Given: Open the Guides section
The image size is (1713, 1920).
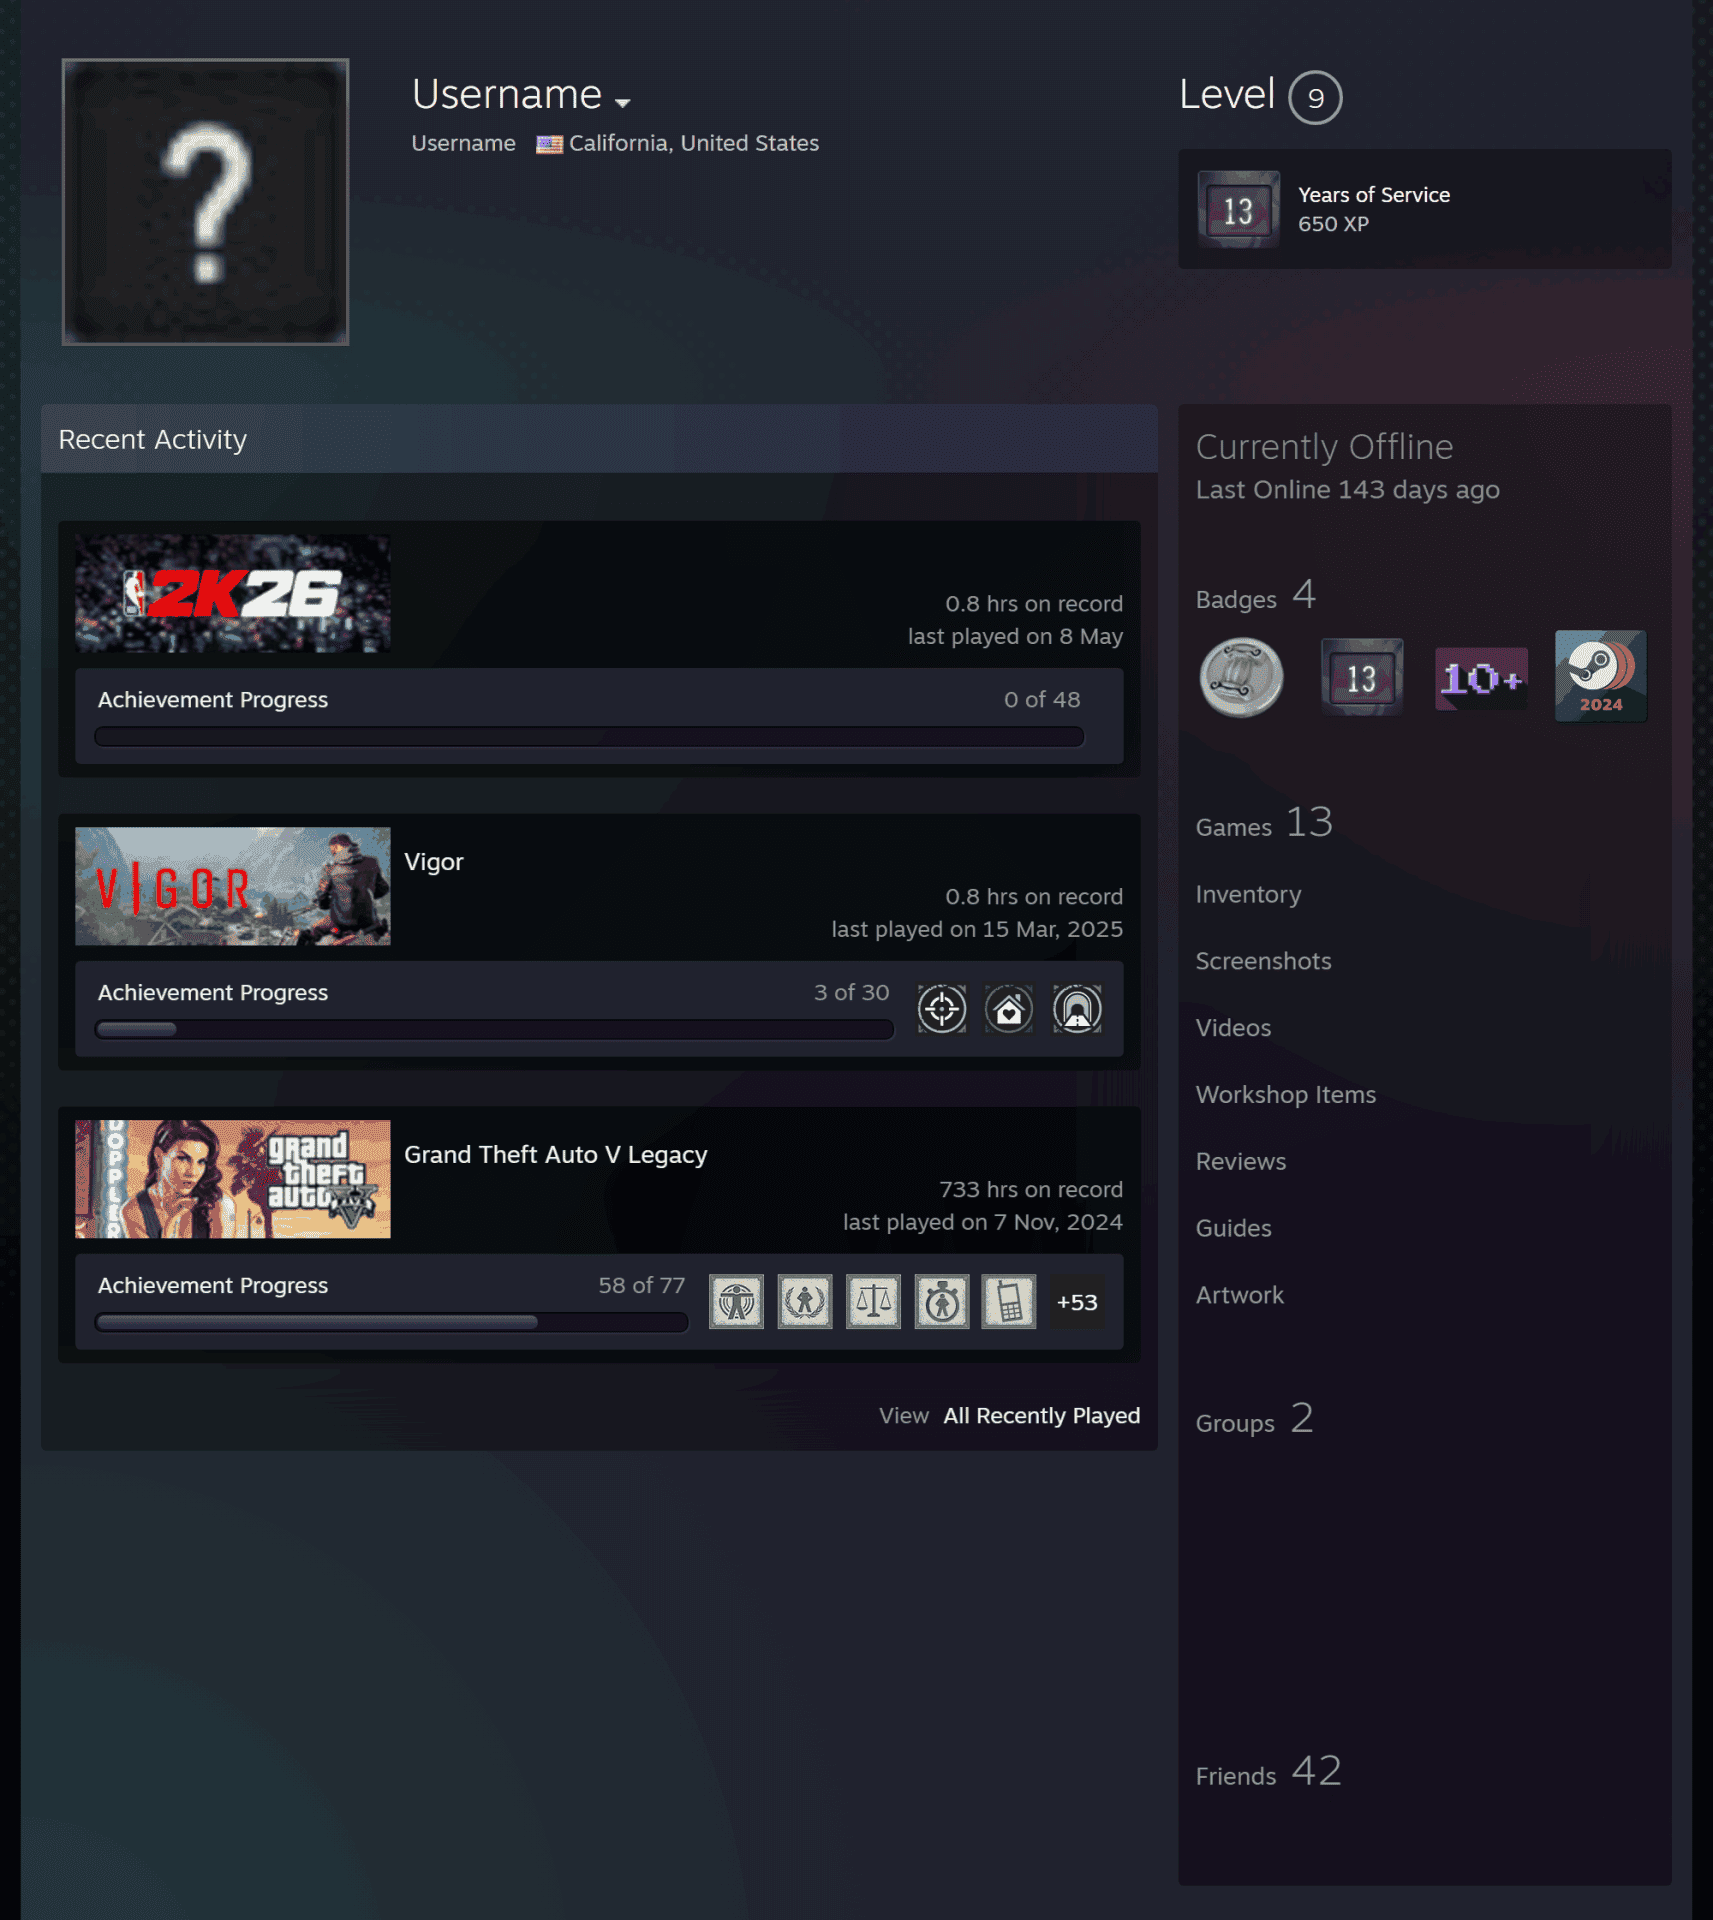Looking at the screenshot, I should tap(1233, 1229).
